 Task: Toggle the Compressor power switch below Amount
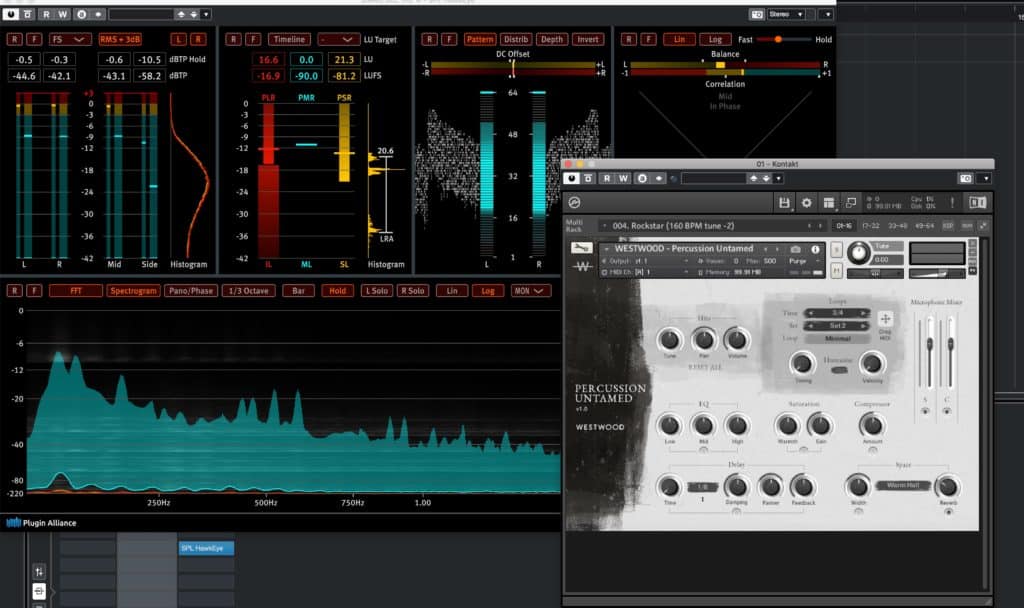872,450
